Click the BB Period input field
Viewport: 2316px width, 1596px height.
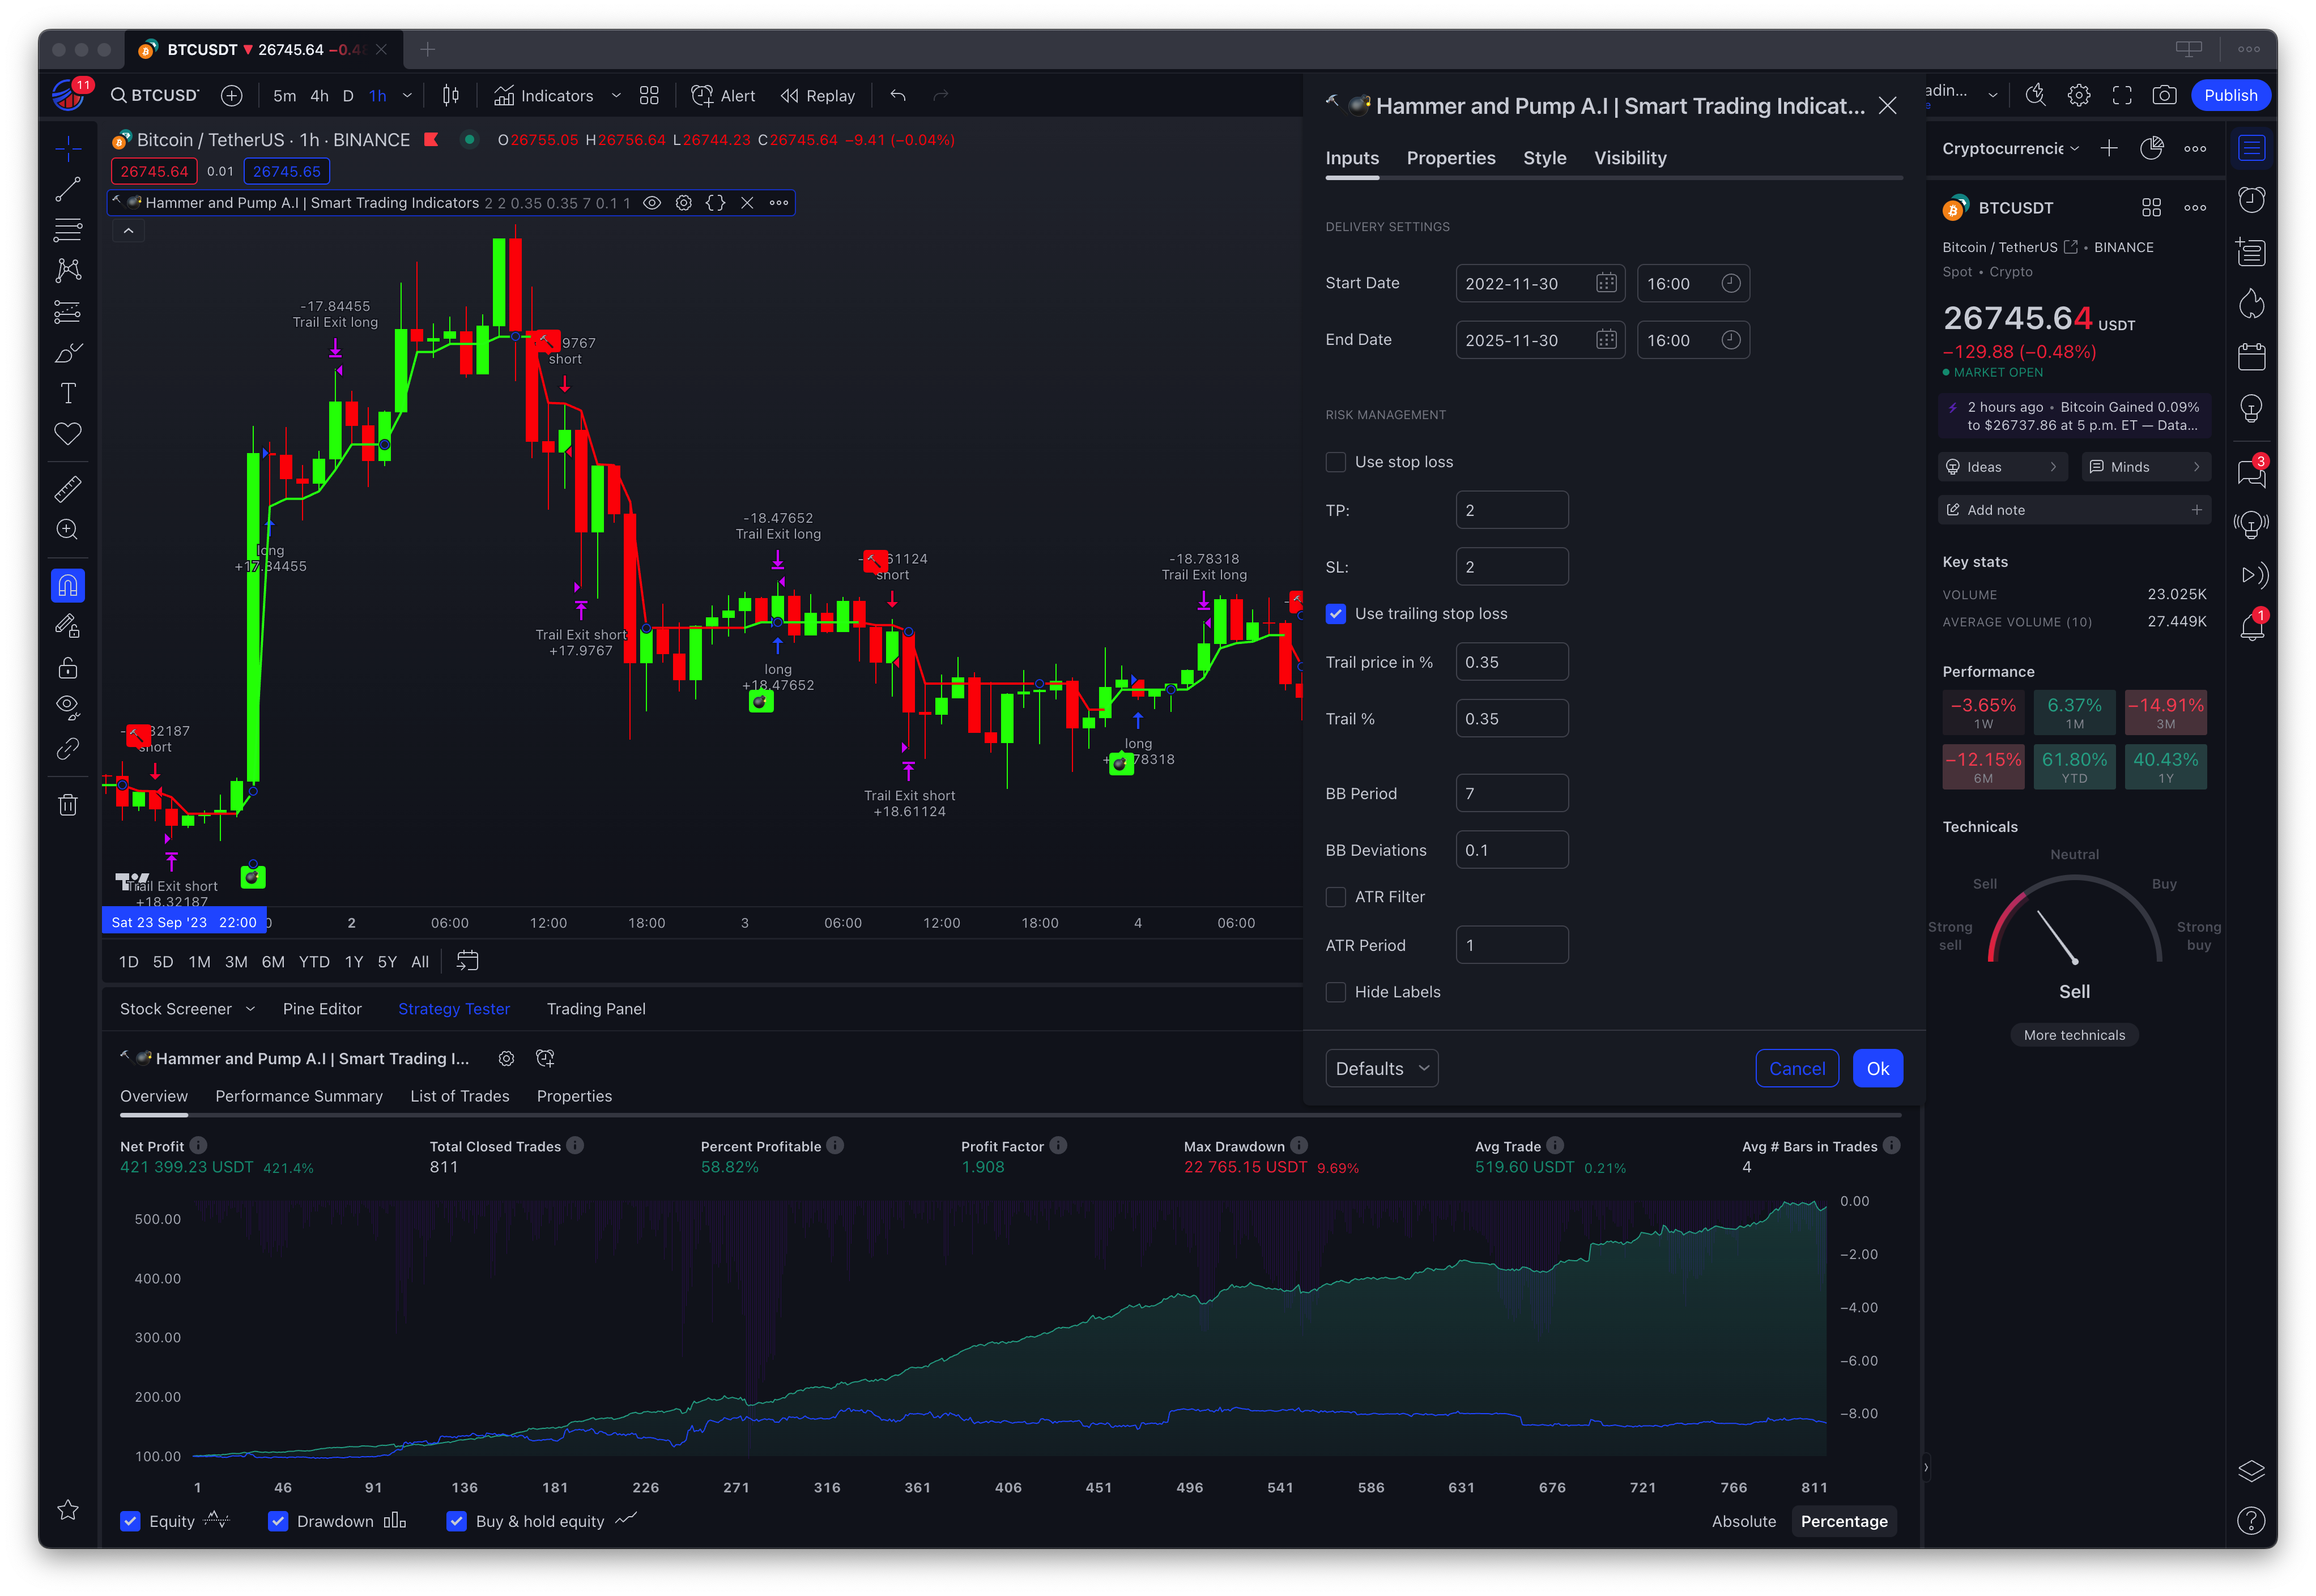tap(1511, 793)
